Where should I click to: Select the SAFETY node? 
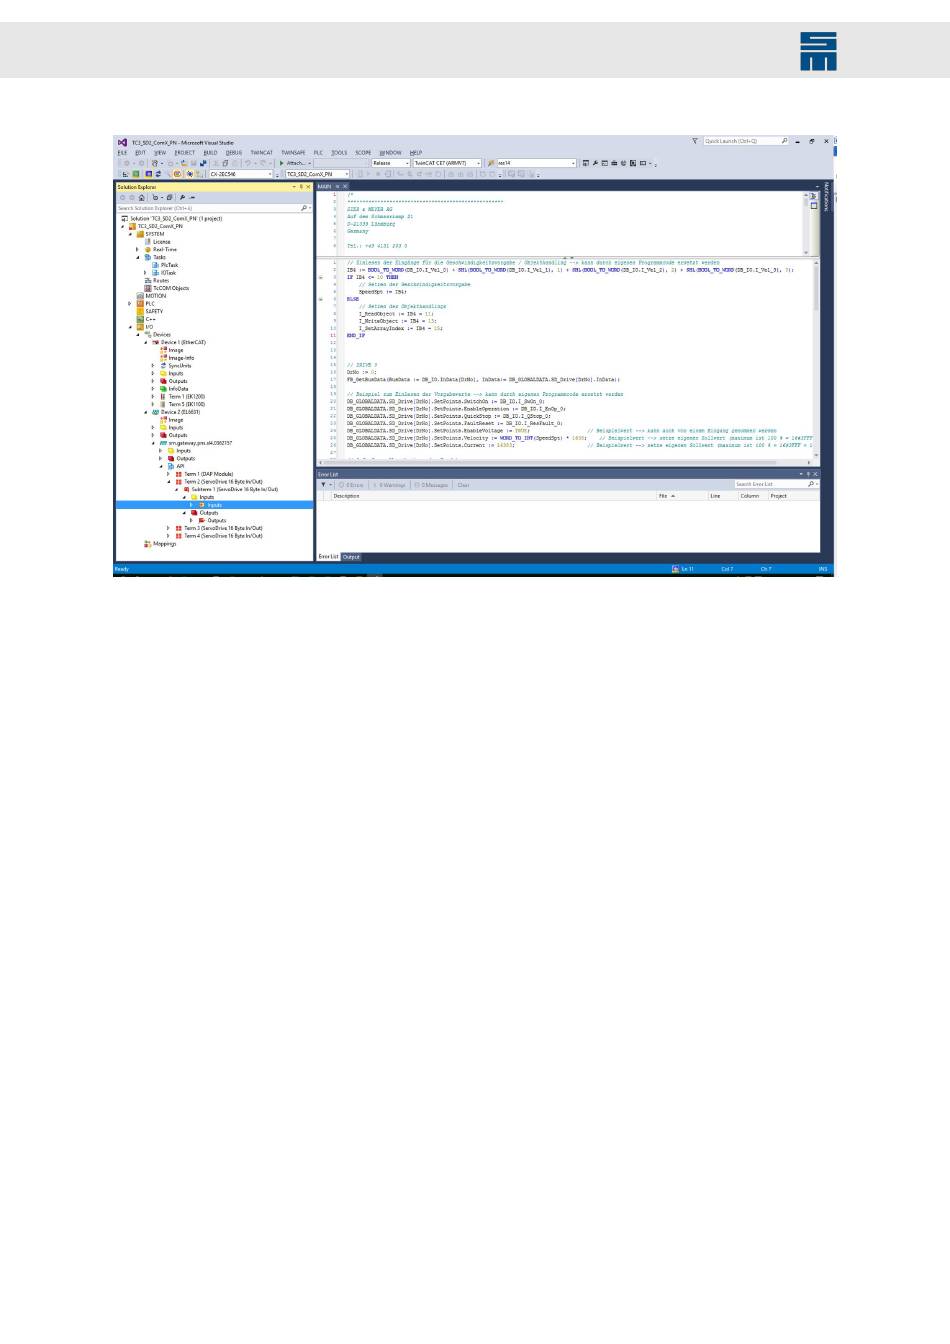click(x=154, y=311)
